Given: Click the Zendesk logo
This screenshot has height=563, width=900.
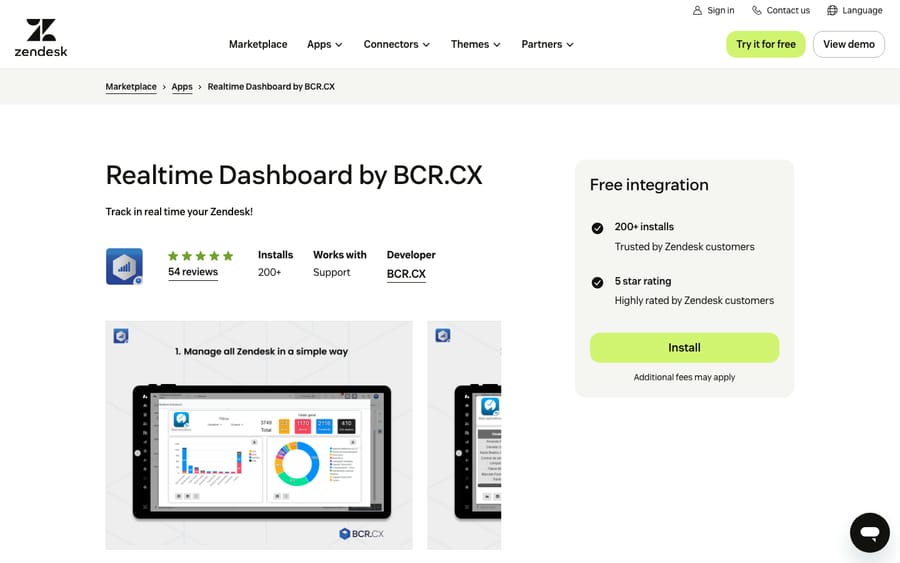Looking at the screenshot, I should pyautogui.click(x=41, y=38).
